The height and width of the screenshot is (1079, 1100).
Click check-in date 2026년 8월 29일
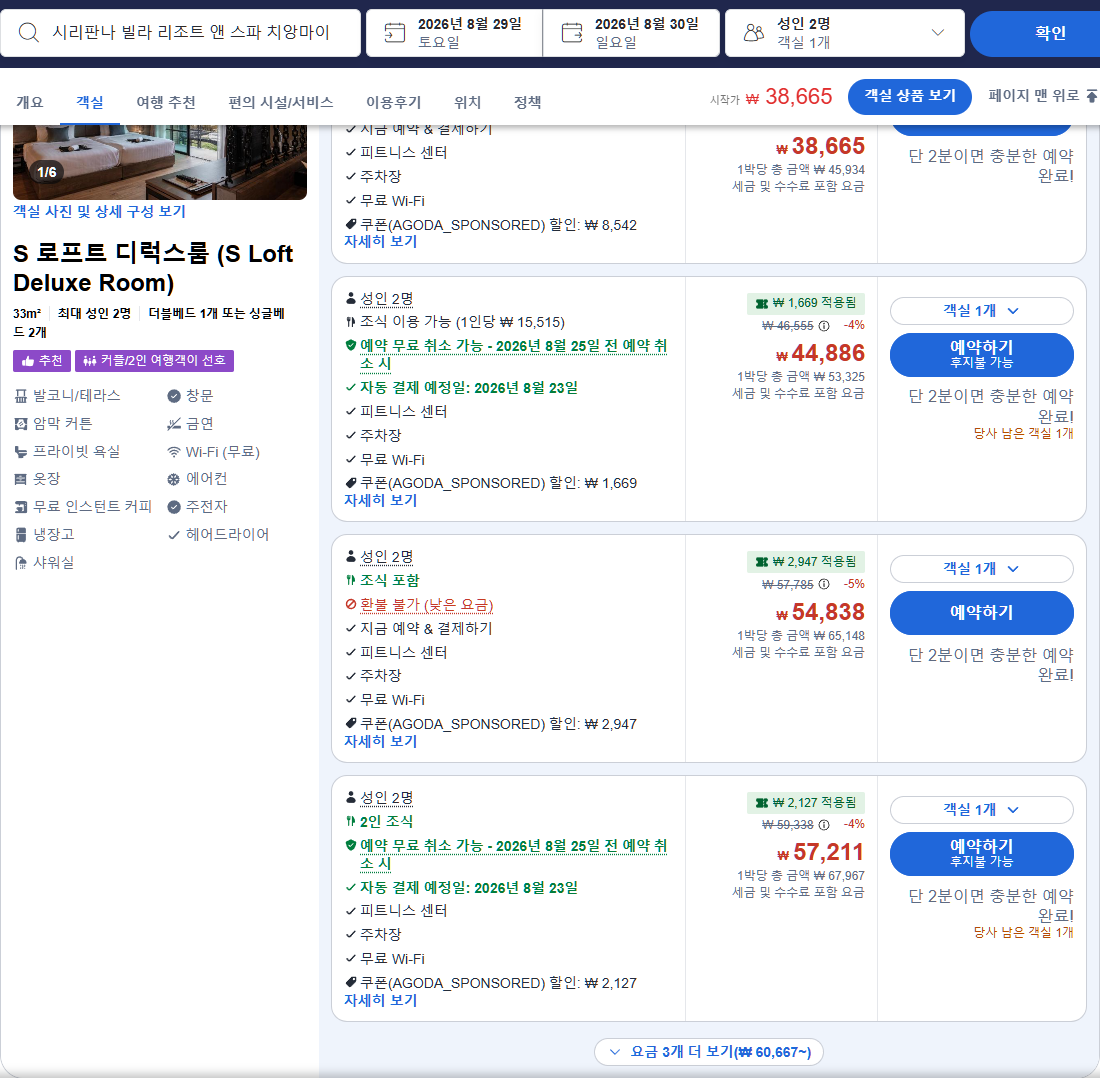454,32
